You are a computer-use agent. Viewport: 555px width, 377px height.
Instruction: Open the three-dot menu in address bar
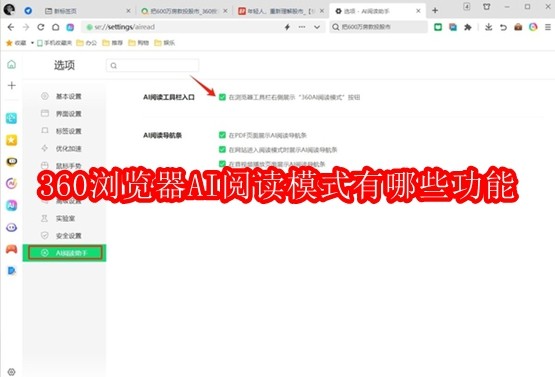(302, 27)
